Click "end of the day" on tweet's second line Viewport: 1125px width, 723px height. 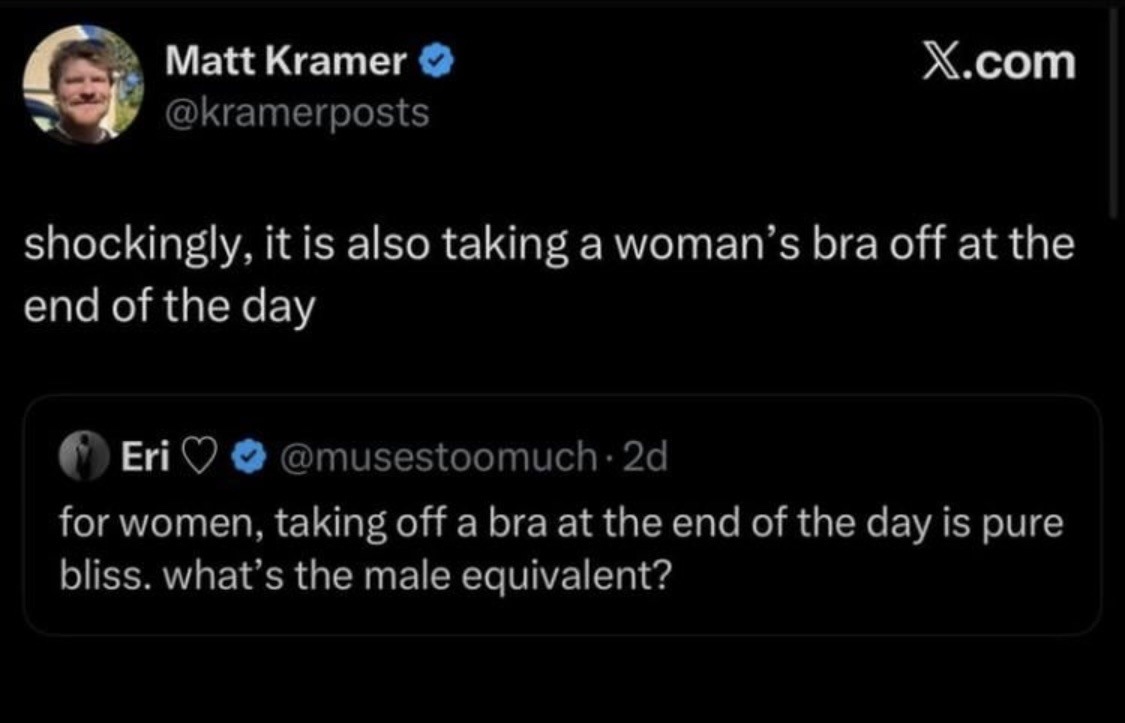[168, 303]
